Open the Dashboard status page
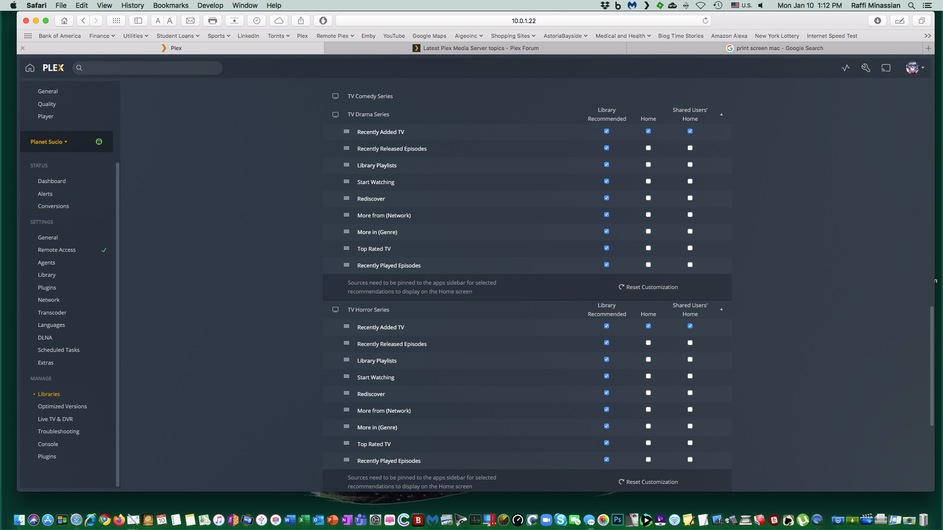The width and height of the screenshot is (943, 530). 52,181
